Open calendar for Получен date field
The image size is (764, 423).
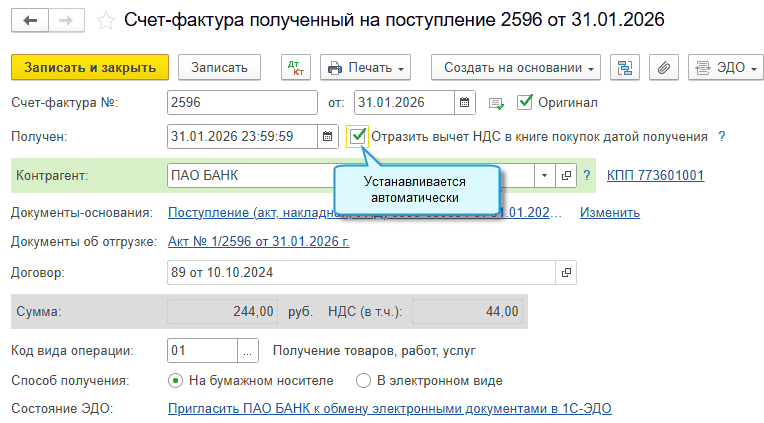point(327,136)
